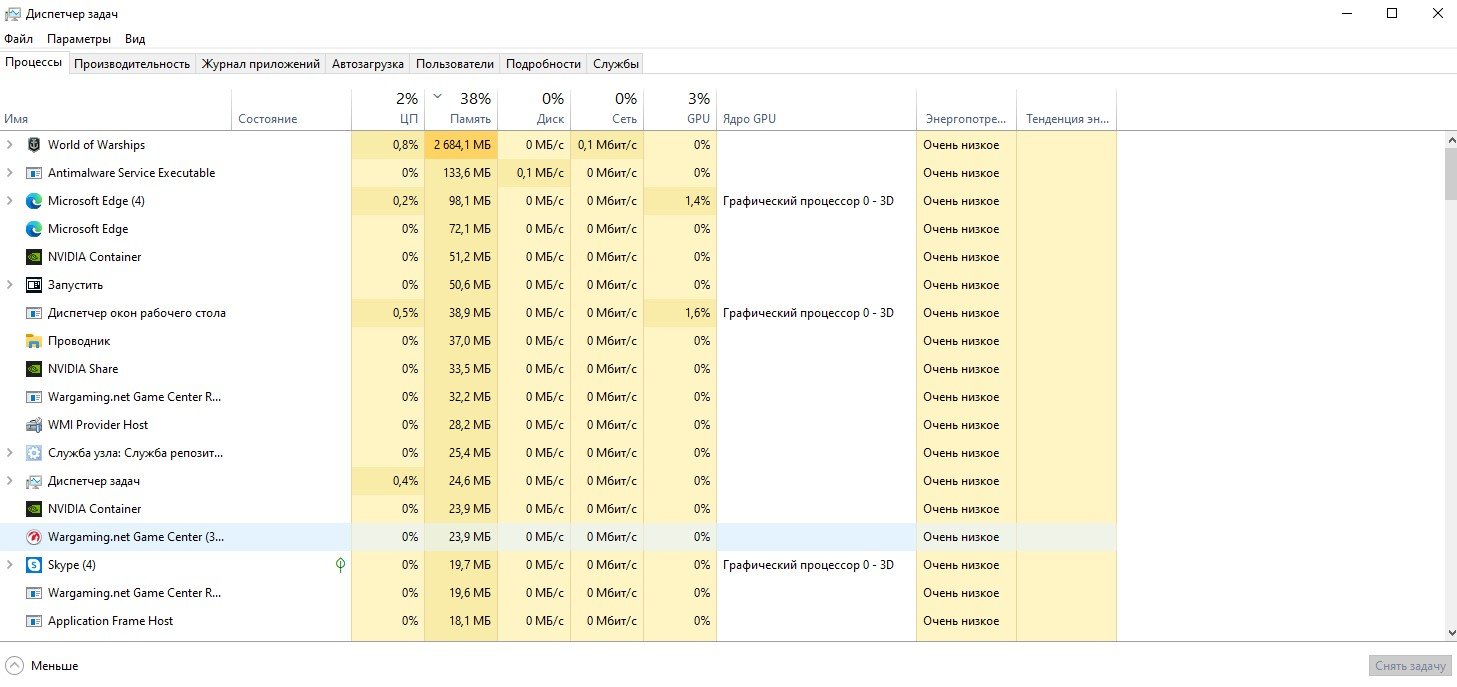
Task: Expand the Antimalware Service Executable group
Action: [x=10, y=173]
